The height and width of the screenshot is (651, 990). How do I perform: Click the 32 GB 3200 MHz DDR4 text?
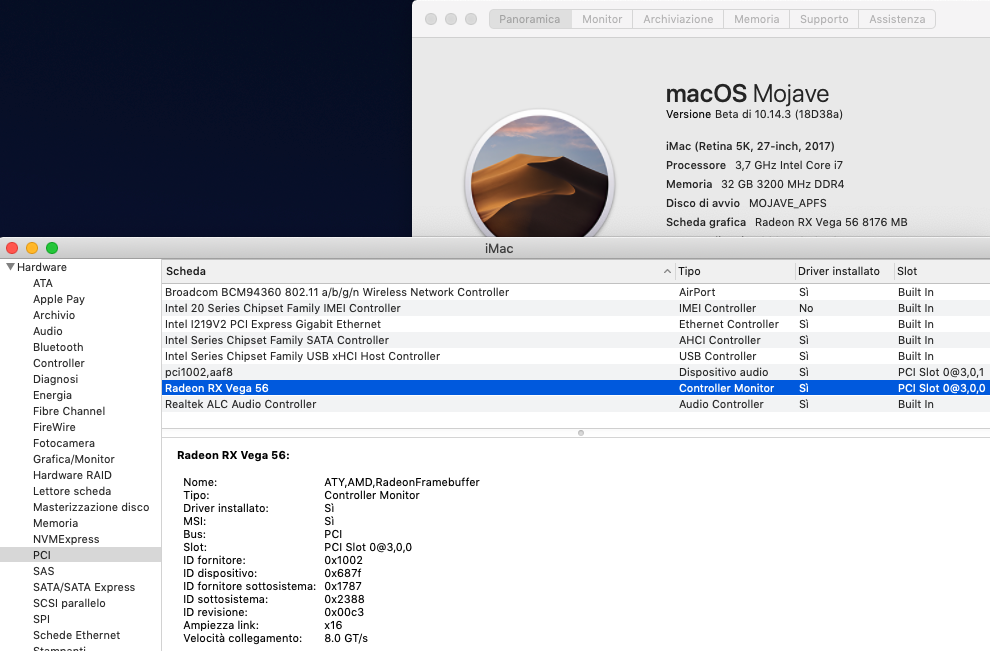tap(782, 184)
